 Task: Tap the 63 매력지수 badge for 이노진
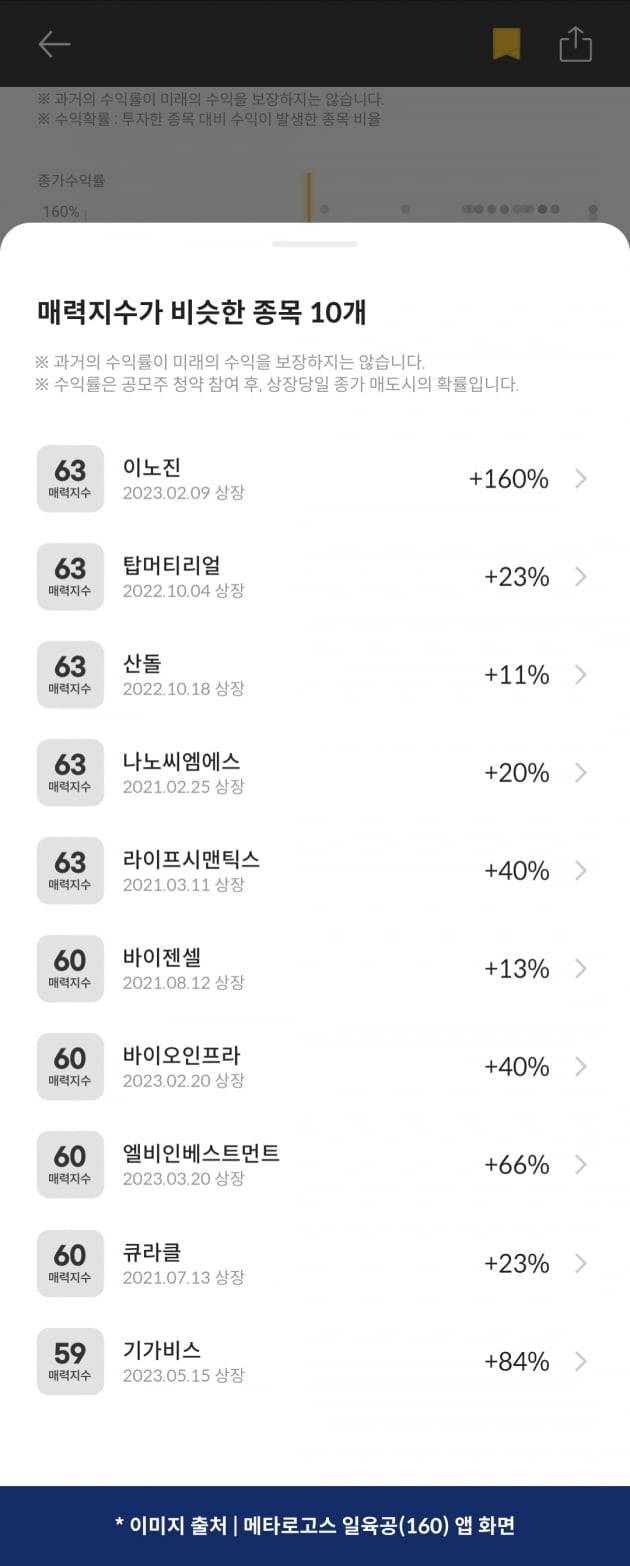[70, 479]
